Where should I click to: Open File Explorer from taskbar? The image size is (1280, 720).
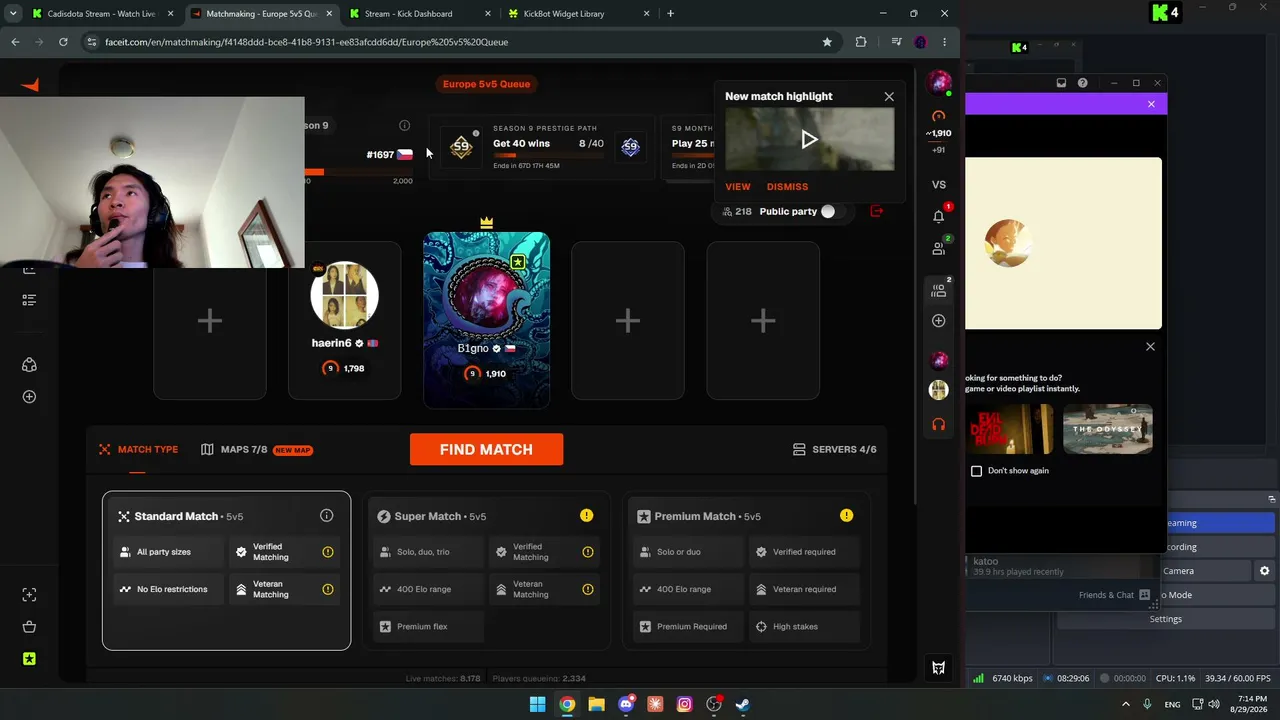coord(596,704)
